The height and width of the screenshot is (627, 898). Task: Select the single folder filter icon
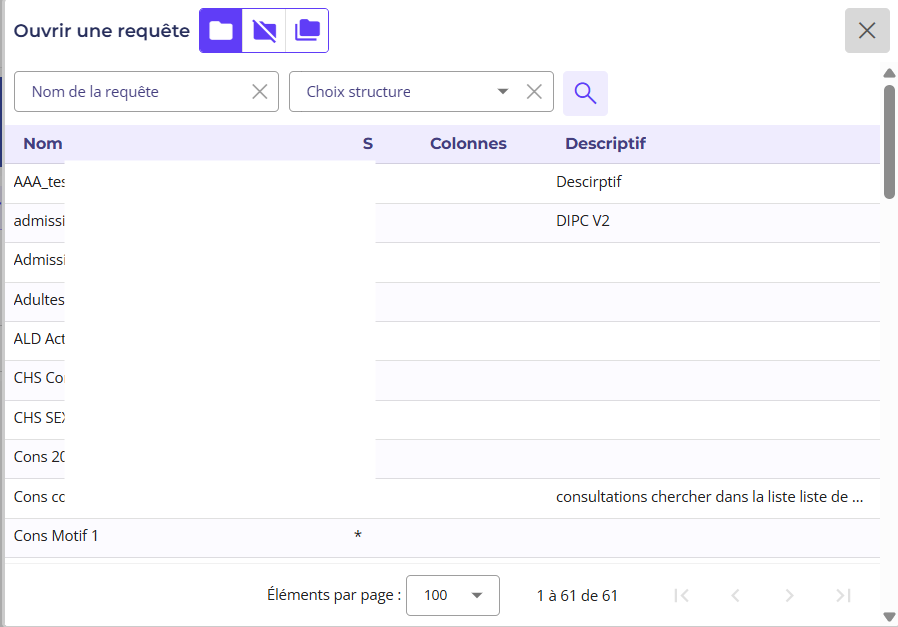point(221,31)
